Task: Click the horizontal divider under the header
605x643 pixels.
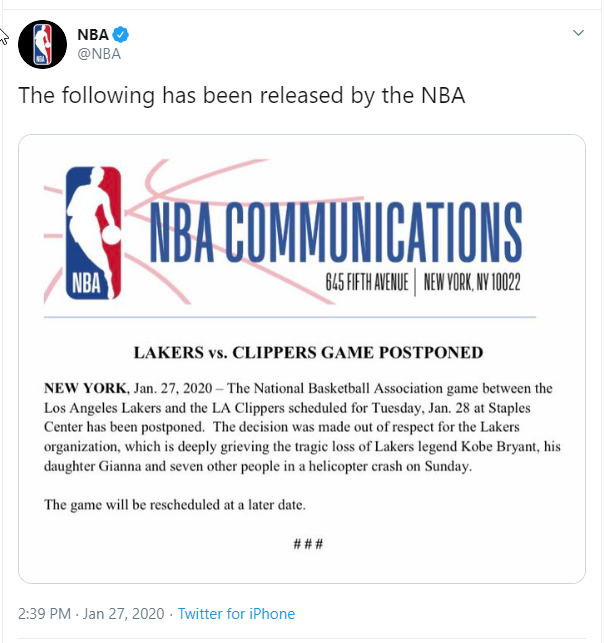Action: tap(290, 317)
